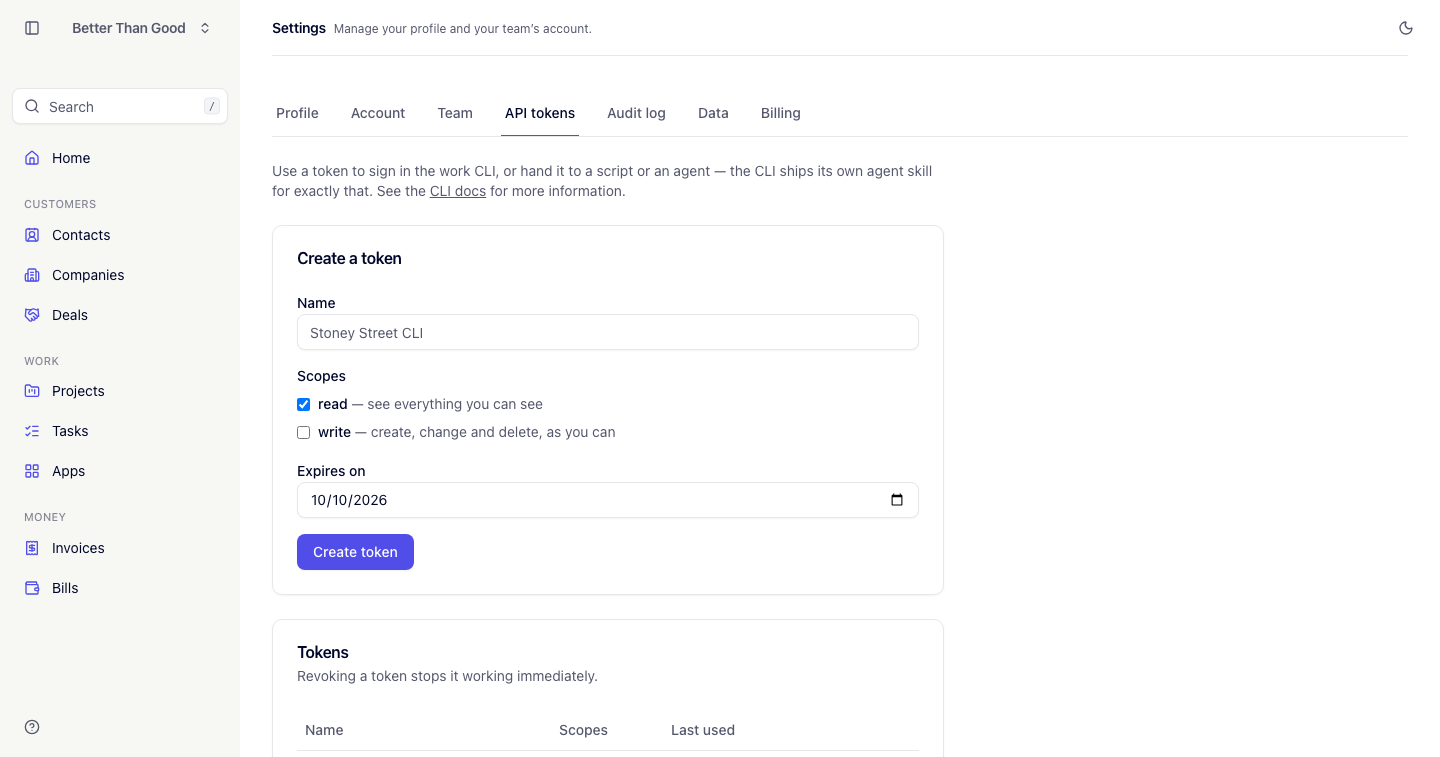1440x757 pixels.
Task: Toggle the sidebar panel icon
Action: click(32, 28)
